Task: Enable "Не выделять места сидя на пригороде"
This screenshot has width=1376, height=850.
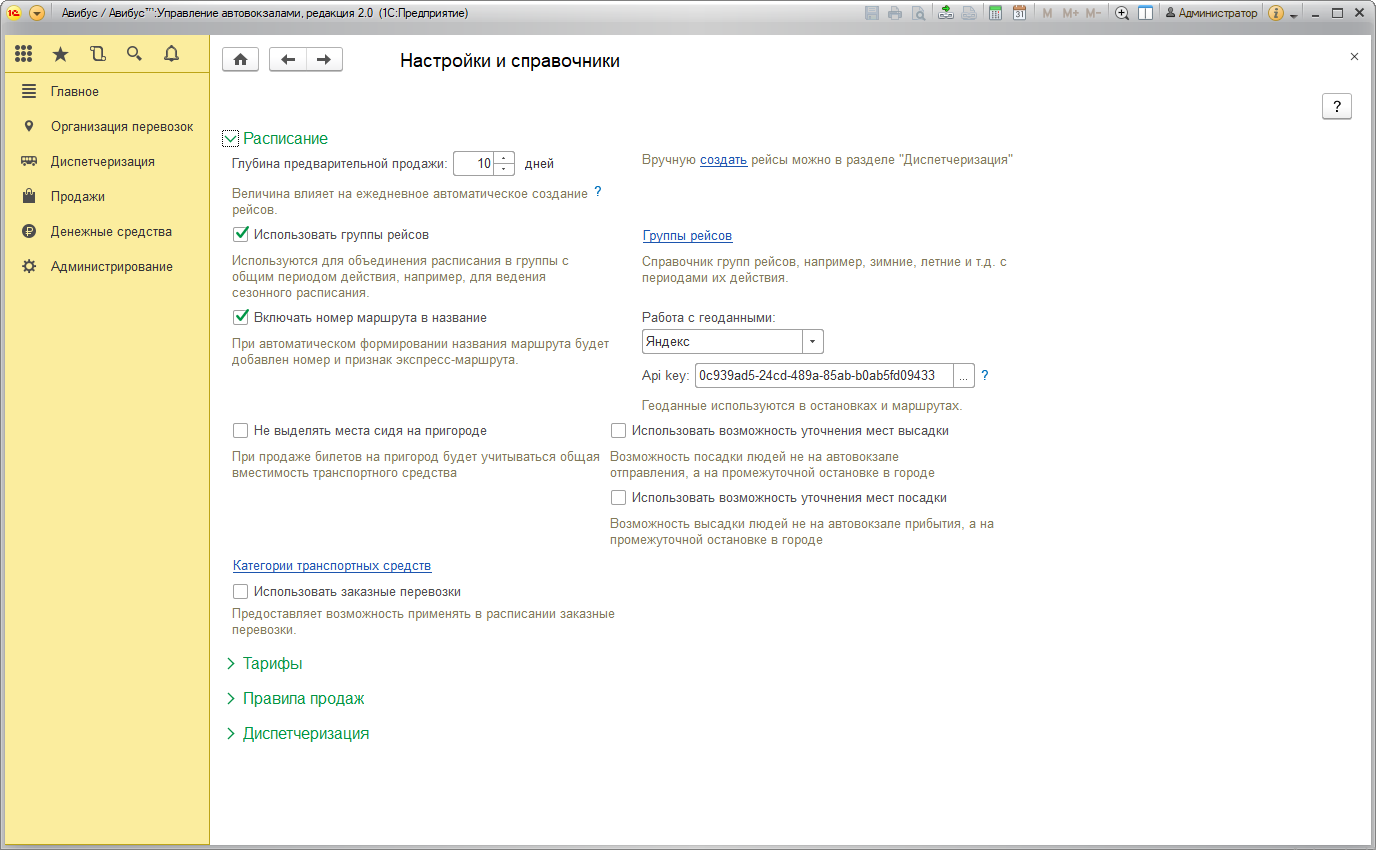Action: pos(241,431)
